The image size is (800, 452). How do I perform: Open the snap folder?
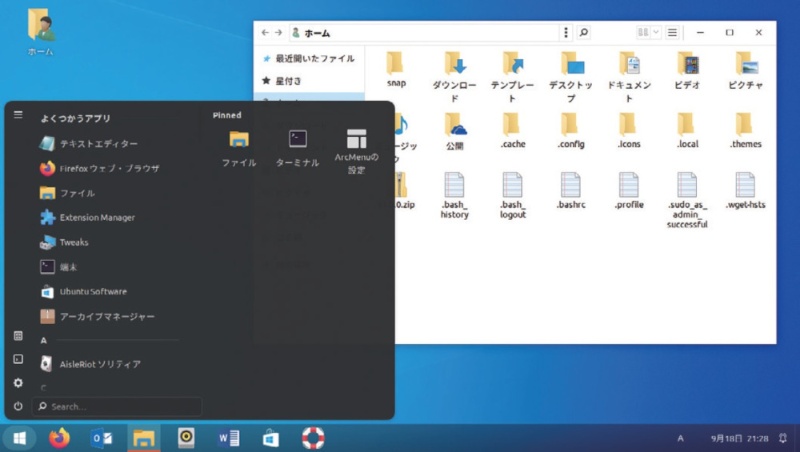point(396,69)
